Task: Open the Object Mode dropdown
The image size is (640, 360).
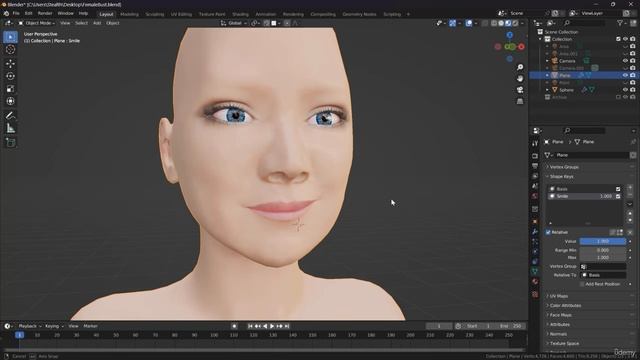Action: click(37, 23)
